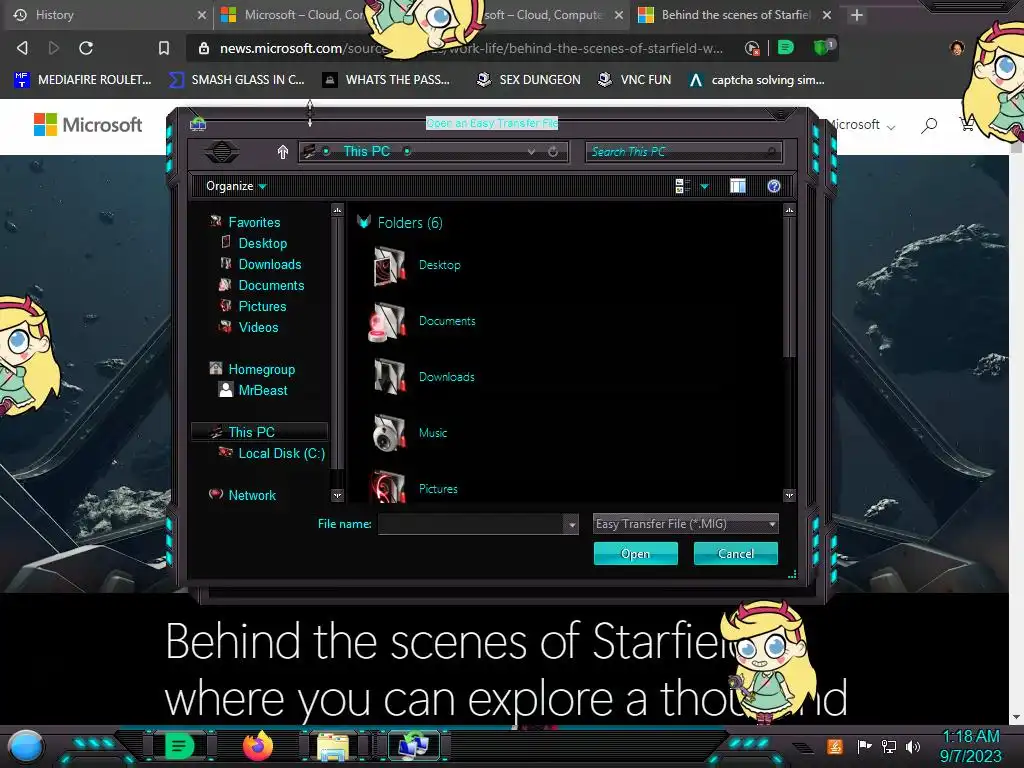
Task: Open dialog help icon
Action: [774, 186]
